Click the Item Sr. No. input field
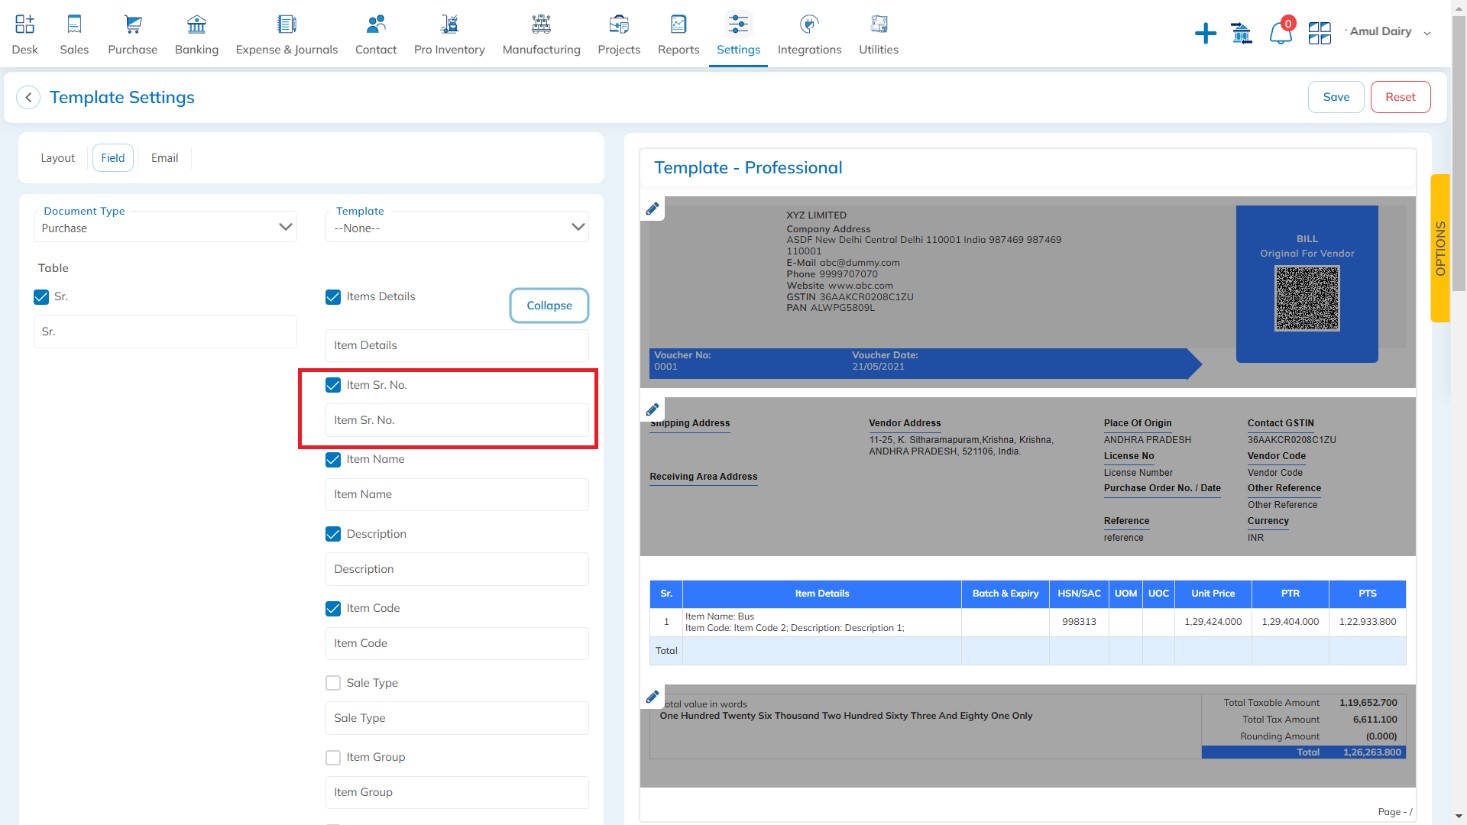Image resolution: width=1467 pixels, height=825 pixels. pos(457,420)
